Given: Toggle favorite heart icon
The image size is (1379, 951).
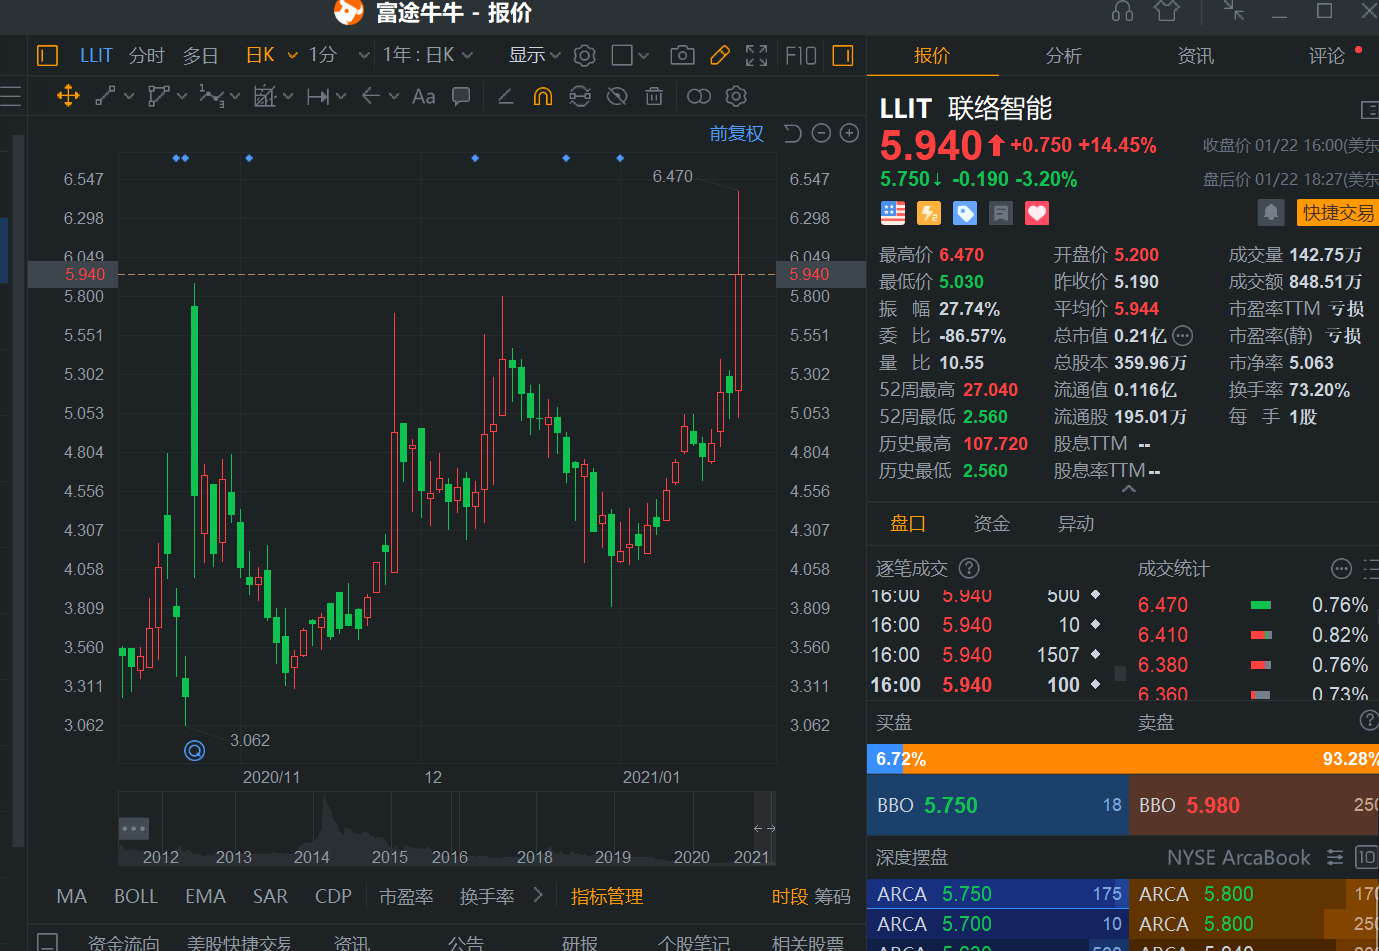Looking at the screenshot, I should pos(1037,213).
